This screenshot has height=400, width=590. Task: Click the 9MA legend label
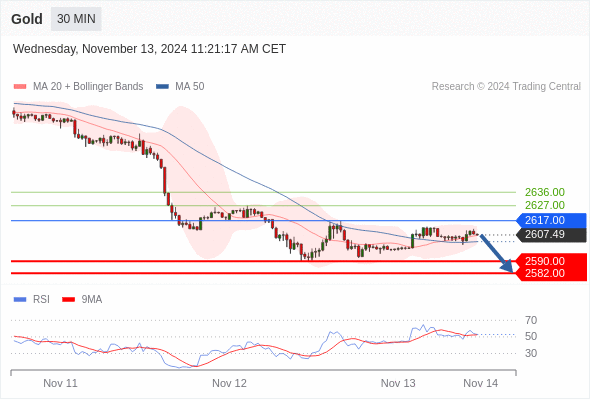click(x=92, y=300)
